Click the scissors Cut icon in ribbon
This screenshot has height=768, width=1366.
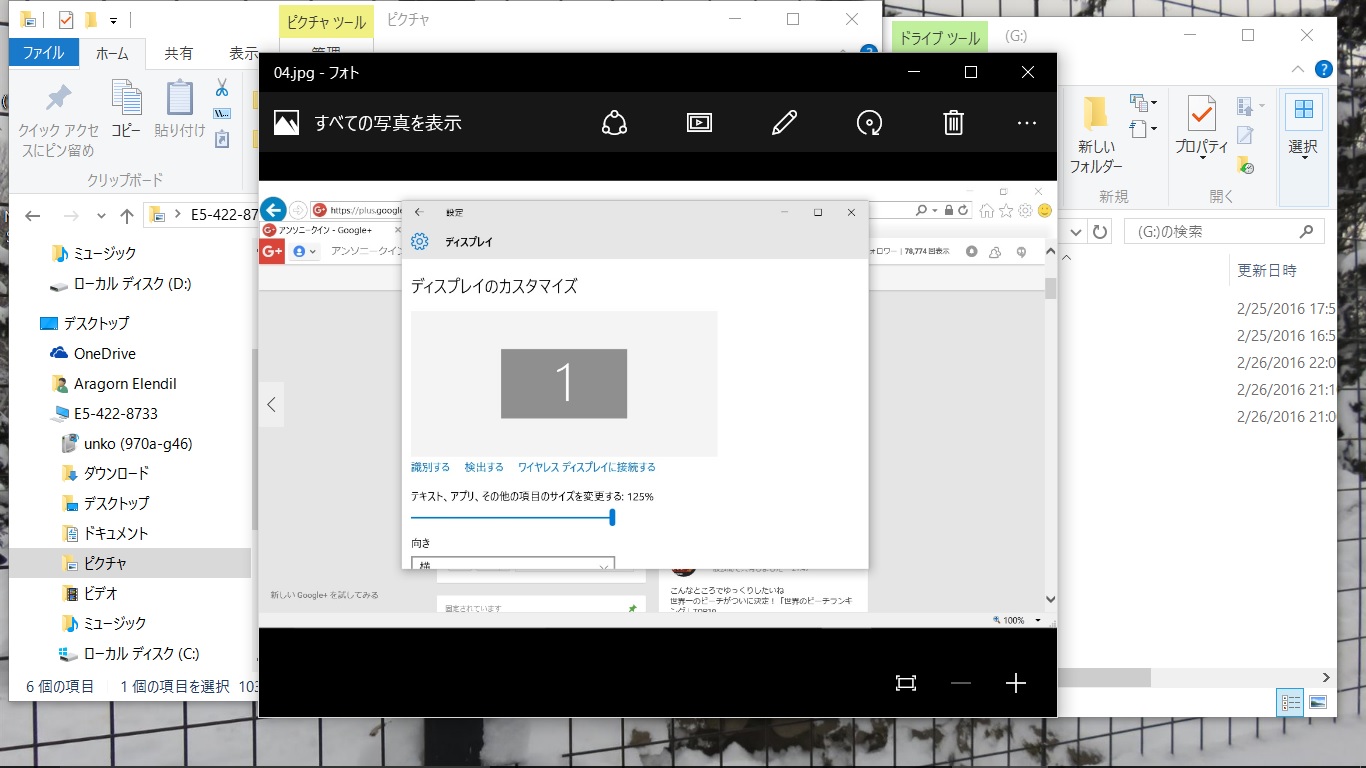coord(222,88)
